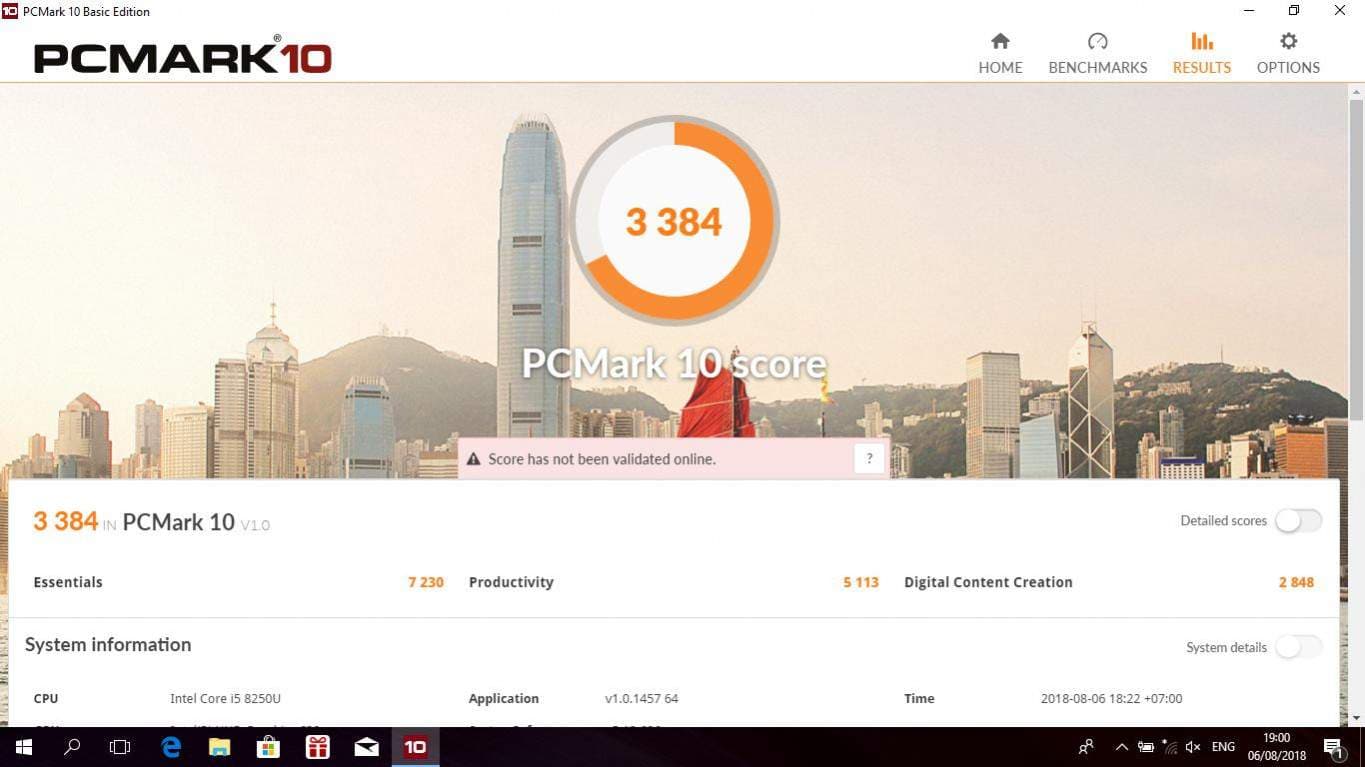Image resolution: width=1365 pixels, height=767 pixels.
Task: Click the PCMark 10 title bar icon
Action: [x=10, y=11]
